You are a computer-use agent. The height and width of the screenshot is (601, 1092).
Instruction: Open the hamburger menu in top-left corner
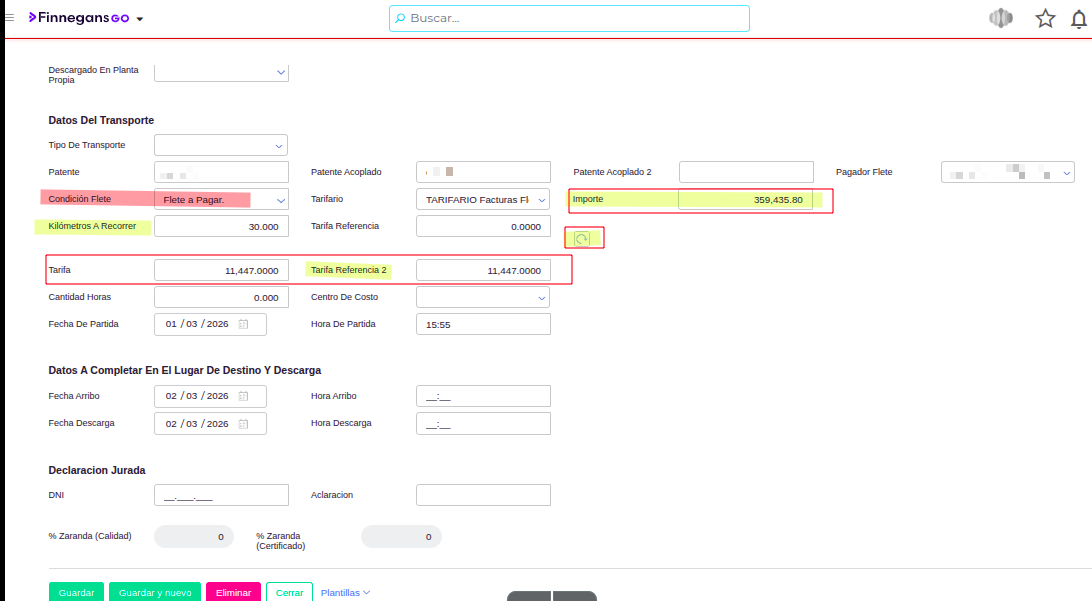pyautogui.click(x=10, y=18)
